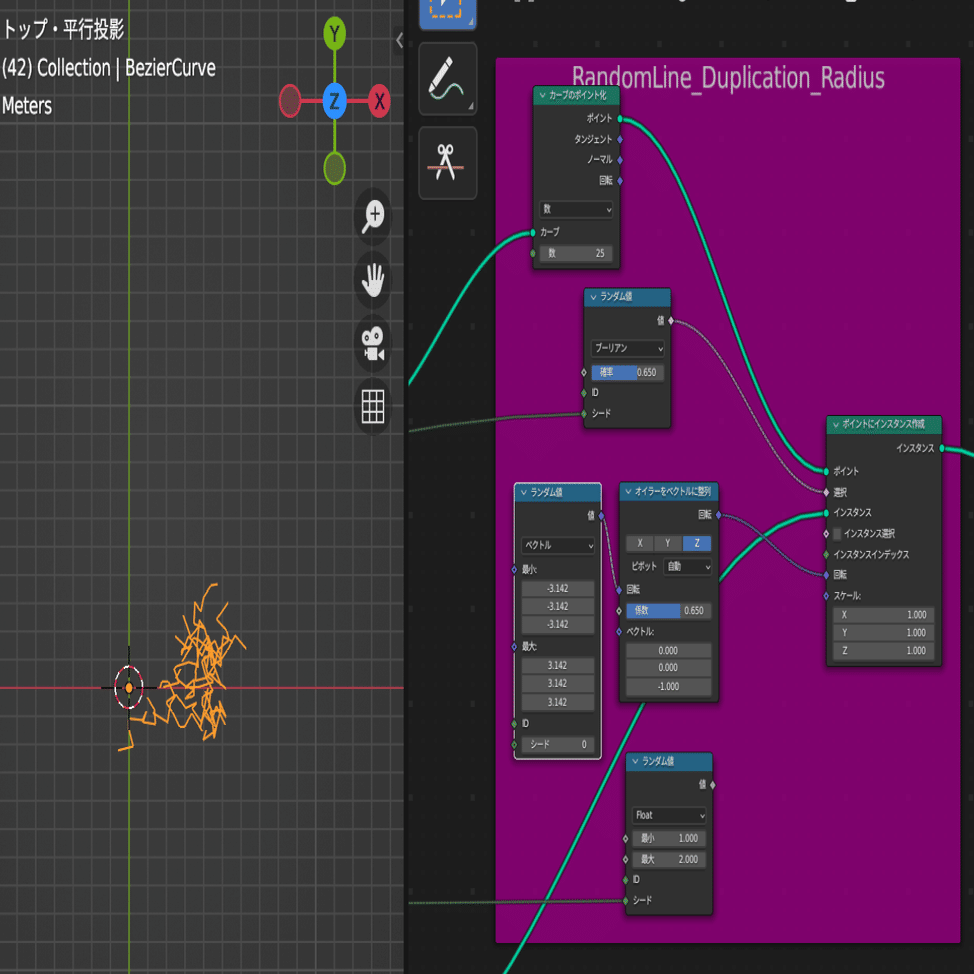Click the 確率 0.650 slider

click(x=627, y=373)
